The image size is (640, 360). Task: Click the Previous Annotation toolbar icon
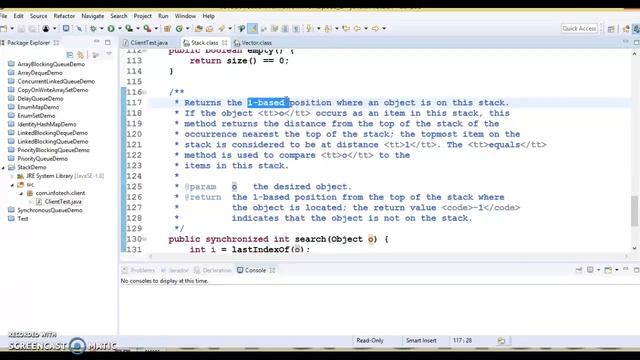pyautogui.click(x=328, y=29)
